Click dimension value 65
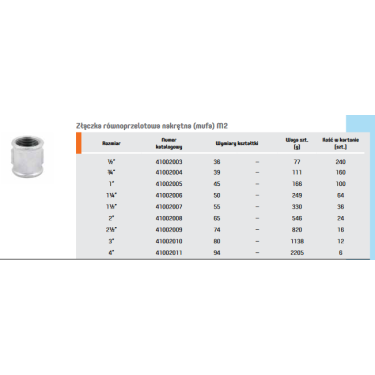 (217, 218)
